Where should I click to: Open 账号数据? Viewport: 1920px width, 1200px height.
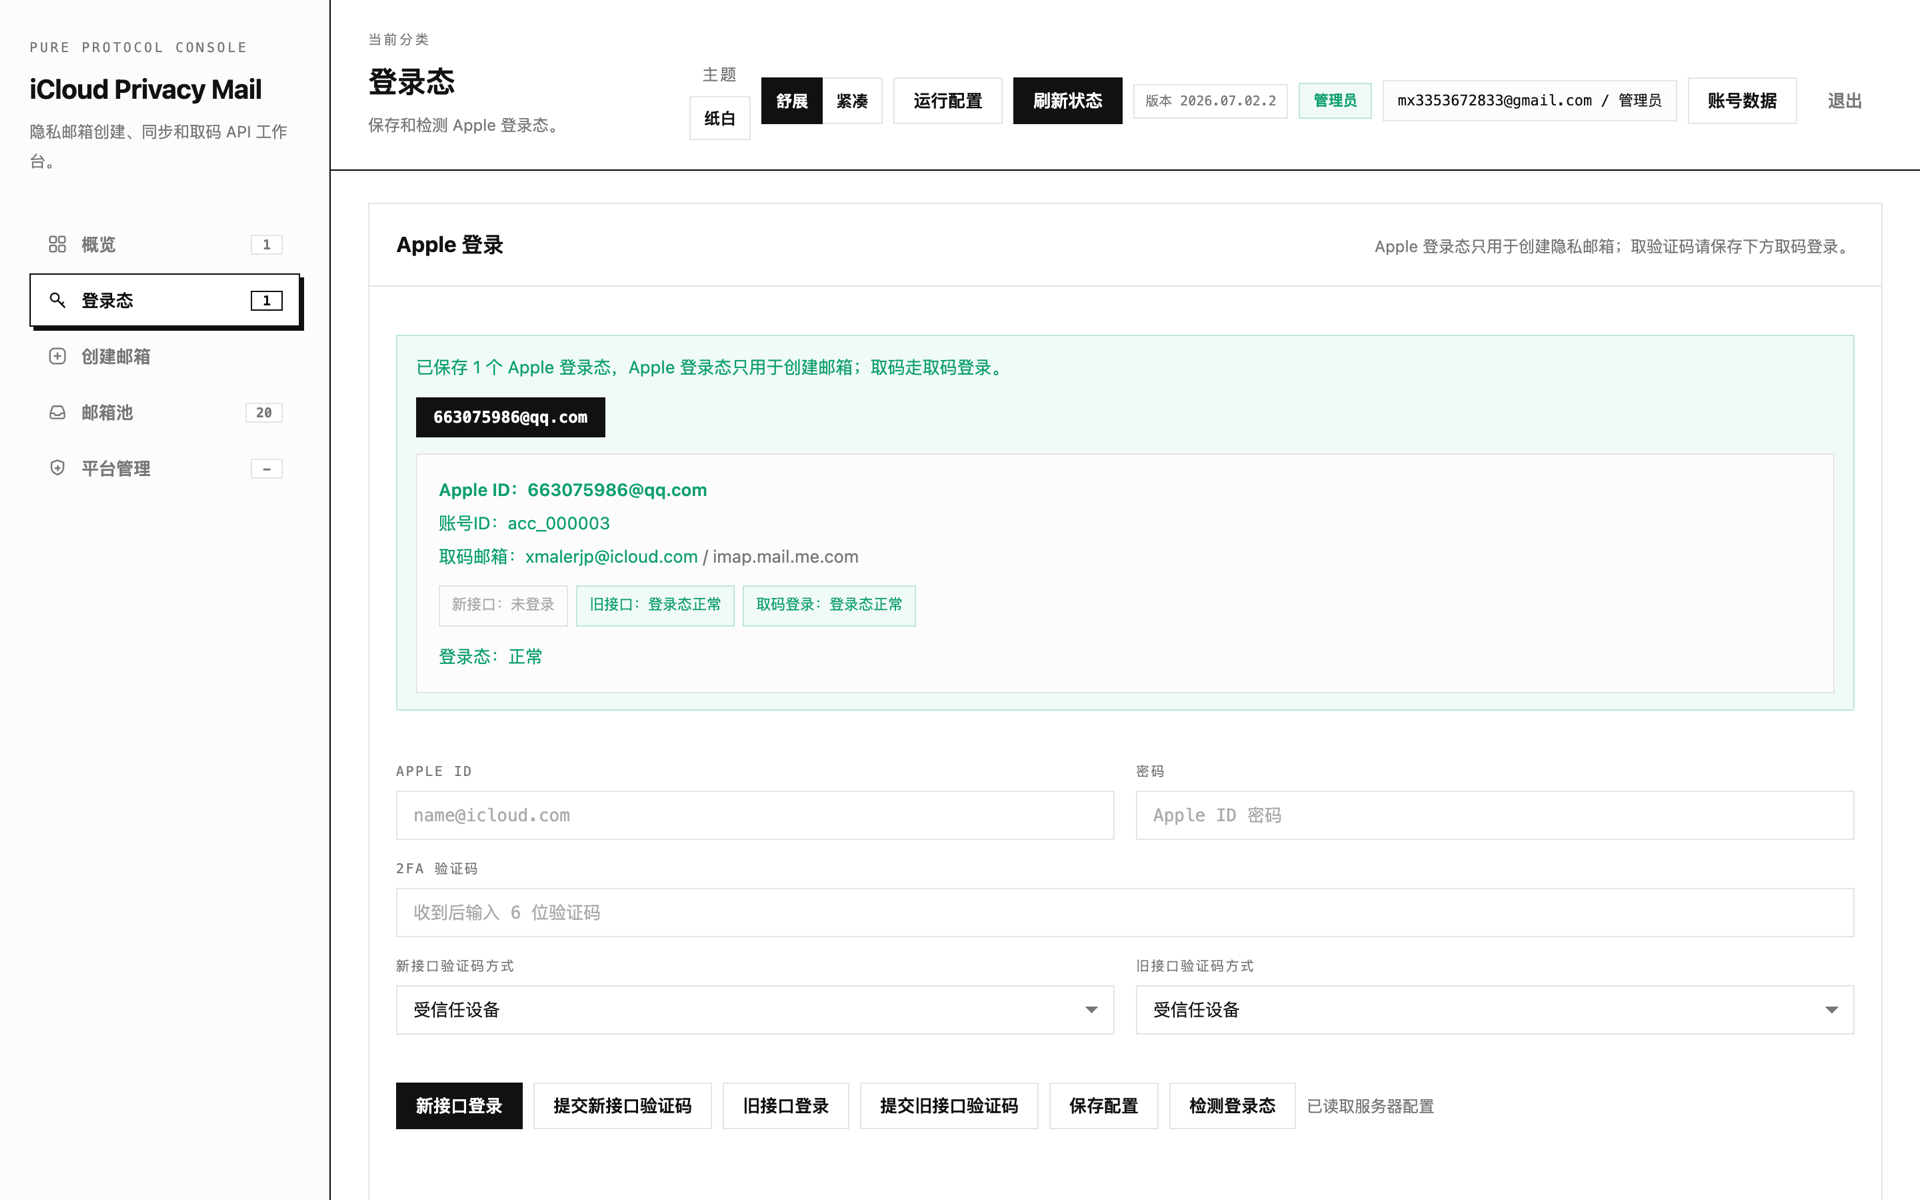pos(1742,101)
